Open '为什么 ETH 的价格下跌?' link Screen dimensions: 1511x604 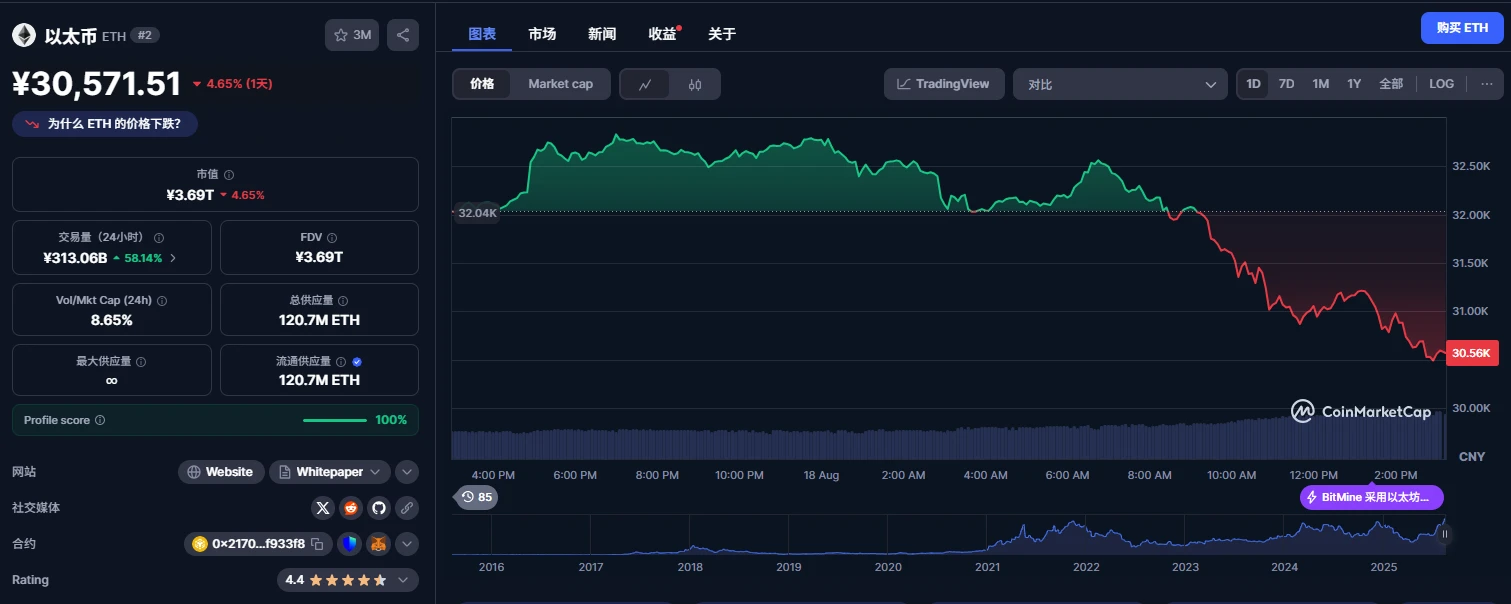coord(104,123)
